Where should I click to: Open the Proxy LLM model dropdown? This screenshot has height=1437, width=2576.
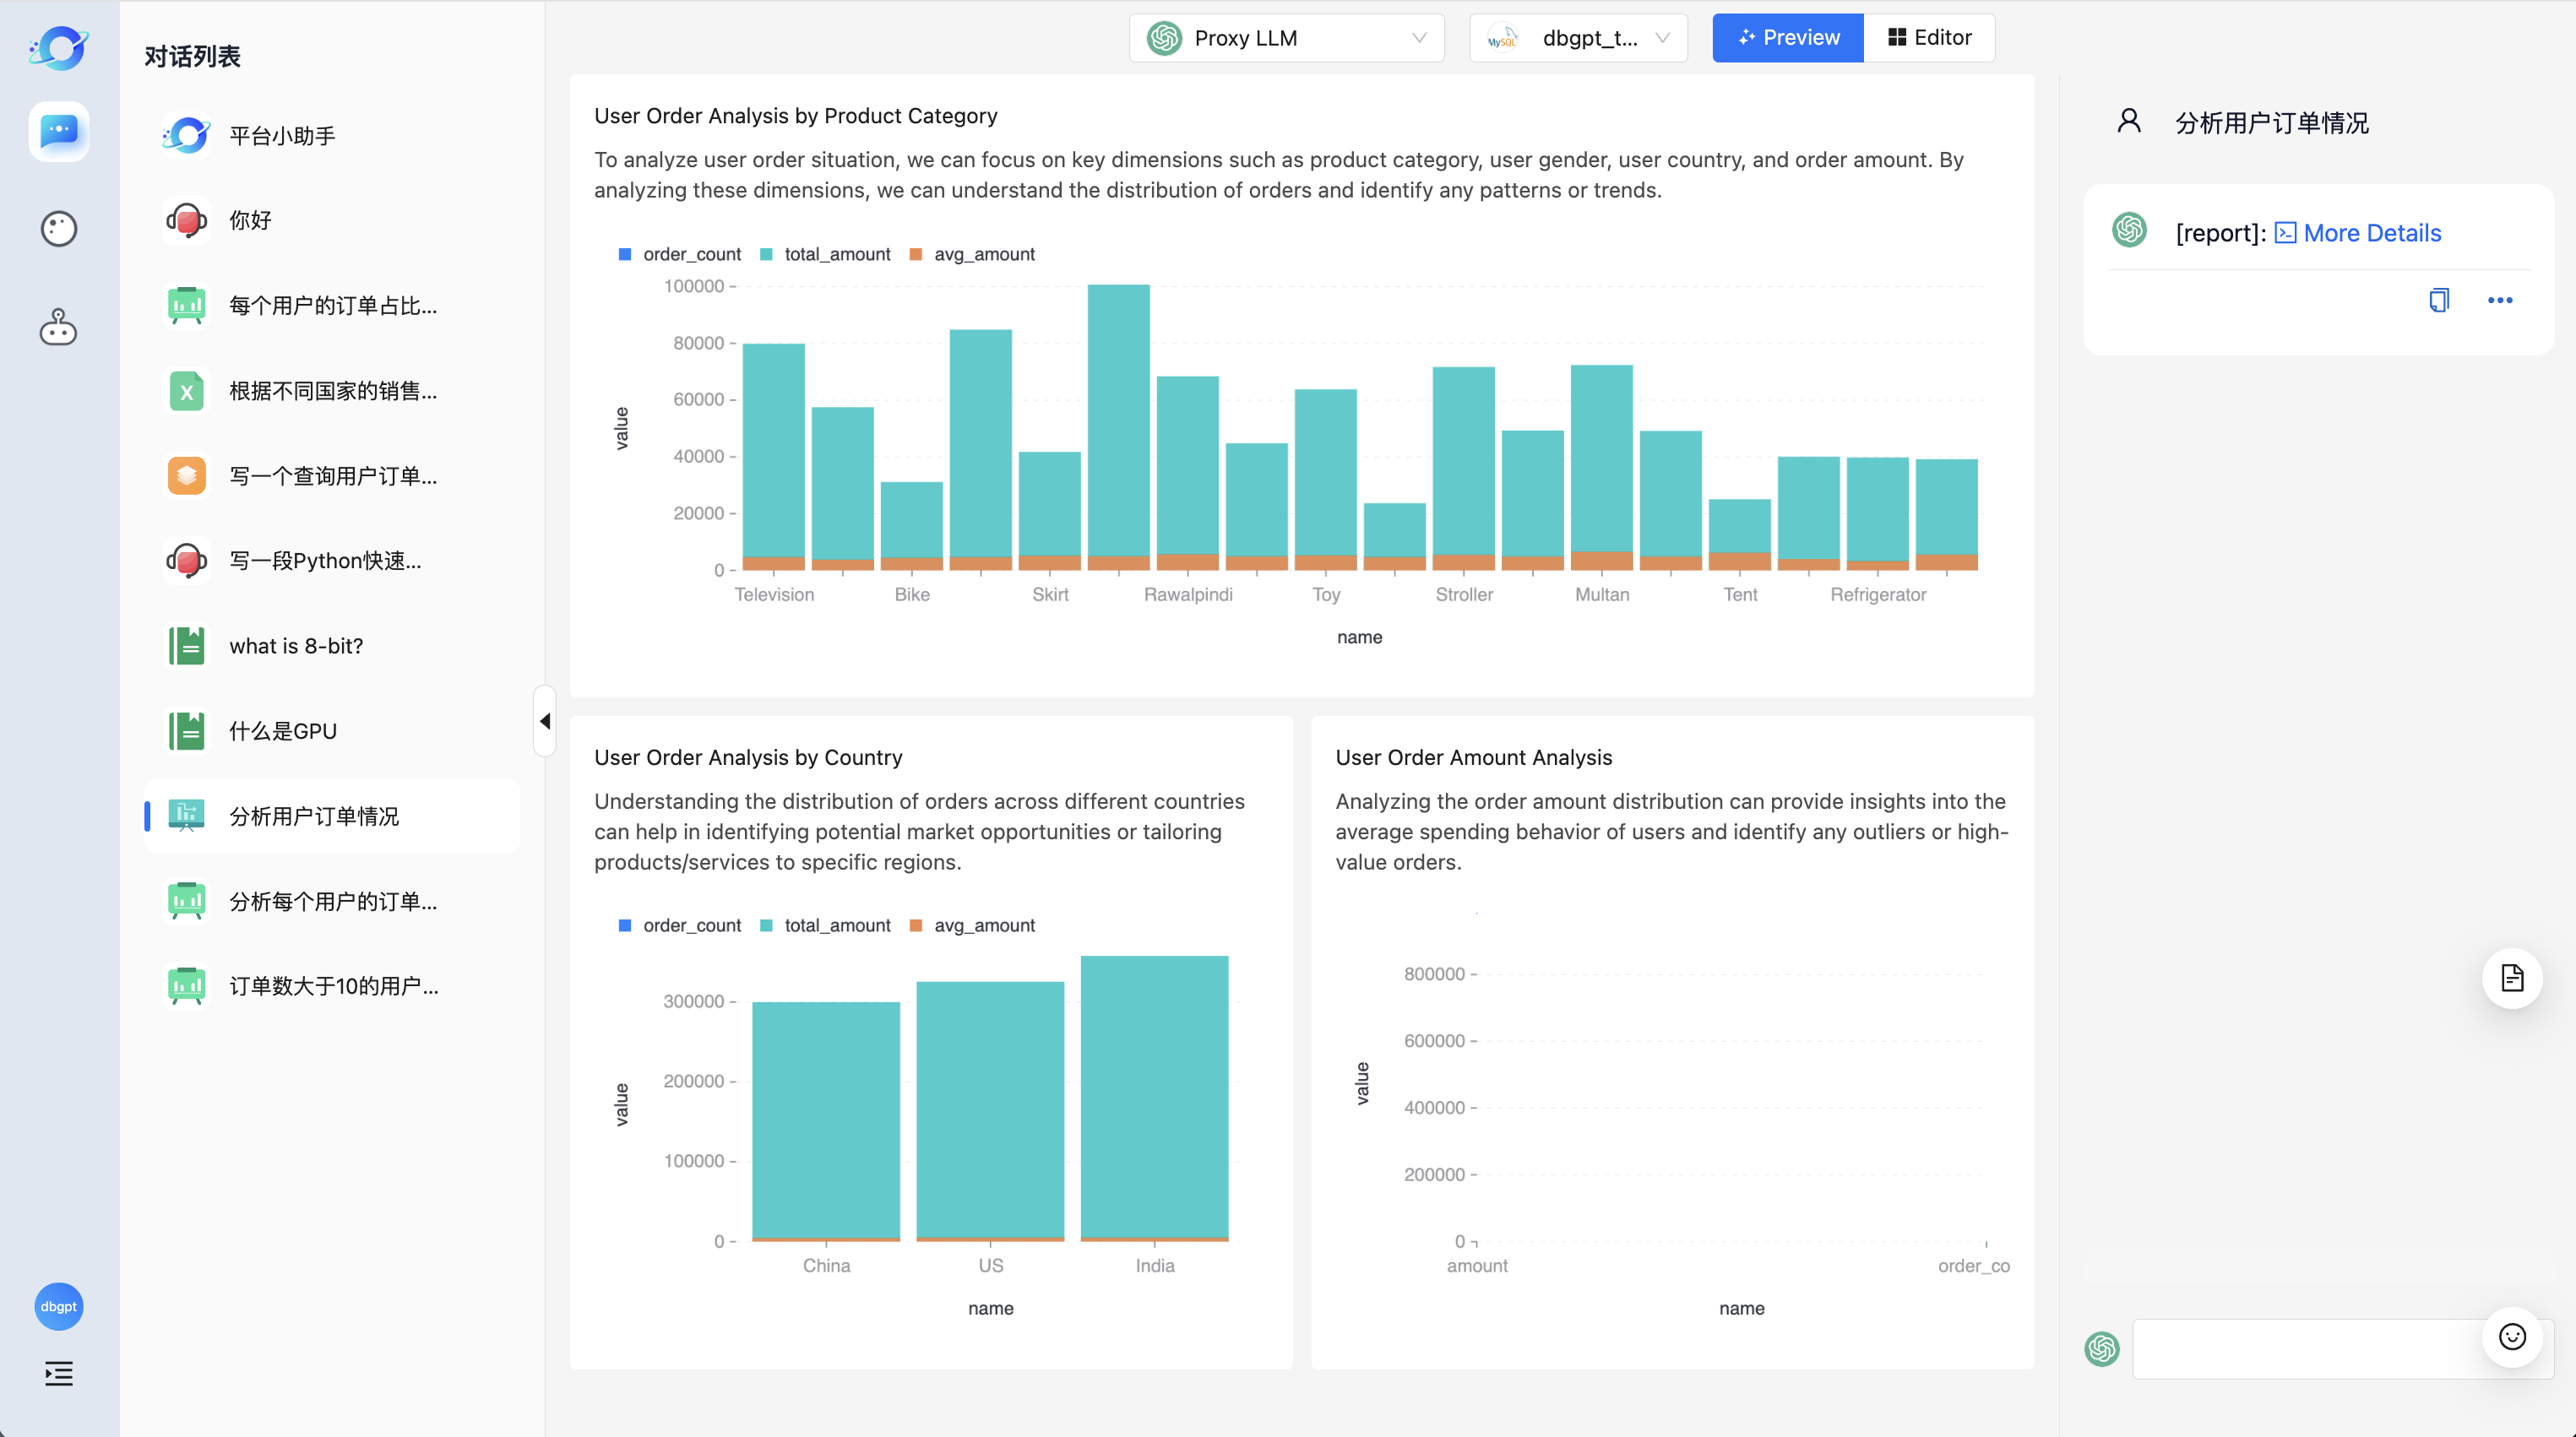[1286, 38]
